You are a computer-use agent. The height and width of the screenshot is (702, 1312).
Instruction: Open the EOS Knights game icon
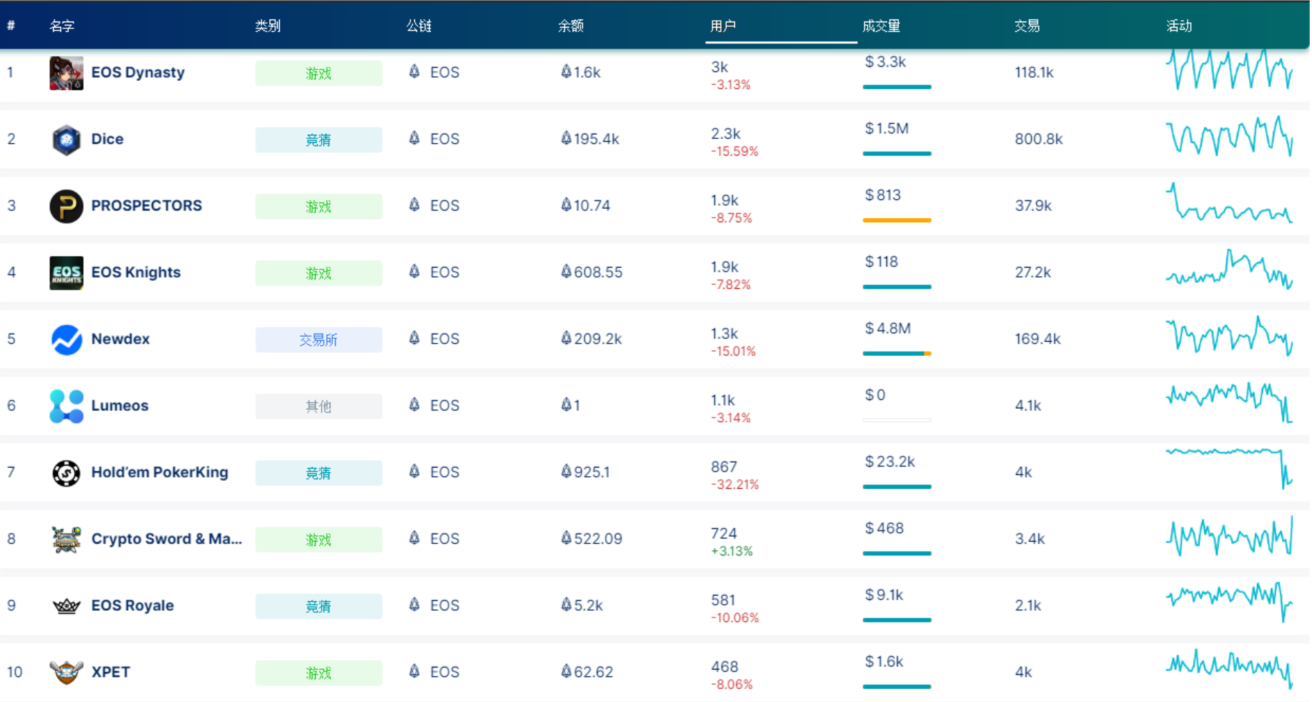(66, 273)
